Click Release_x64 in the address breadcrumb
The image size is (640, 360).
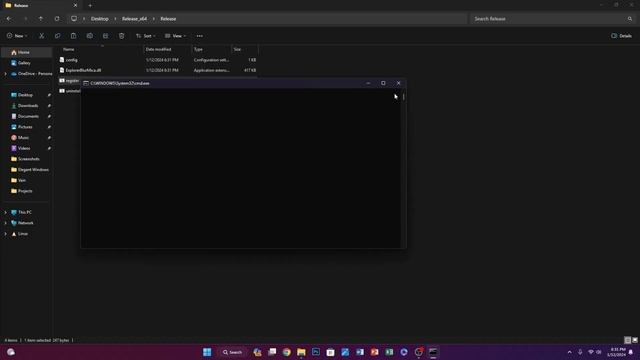(134, 19)
